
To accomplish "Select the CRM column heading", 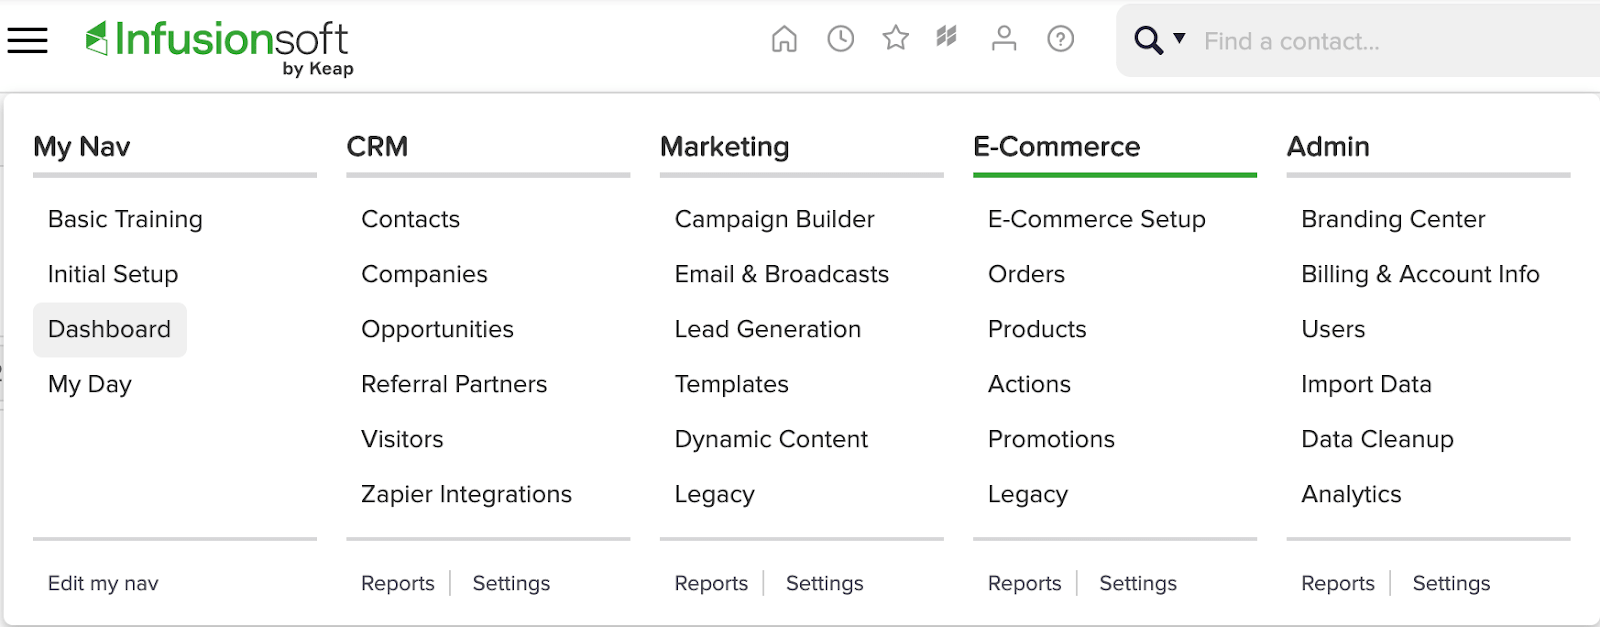I will pos(377,147).
